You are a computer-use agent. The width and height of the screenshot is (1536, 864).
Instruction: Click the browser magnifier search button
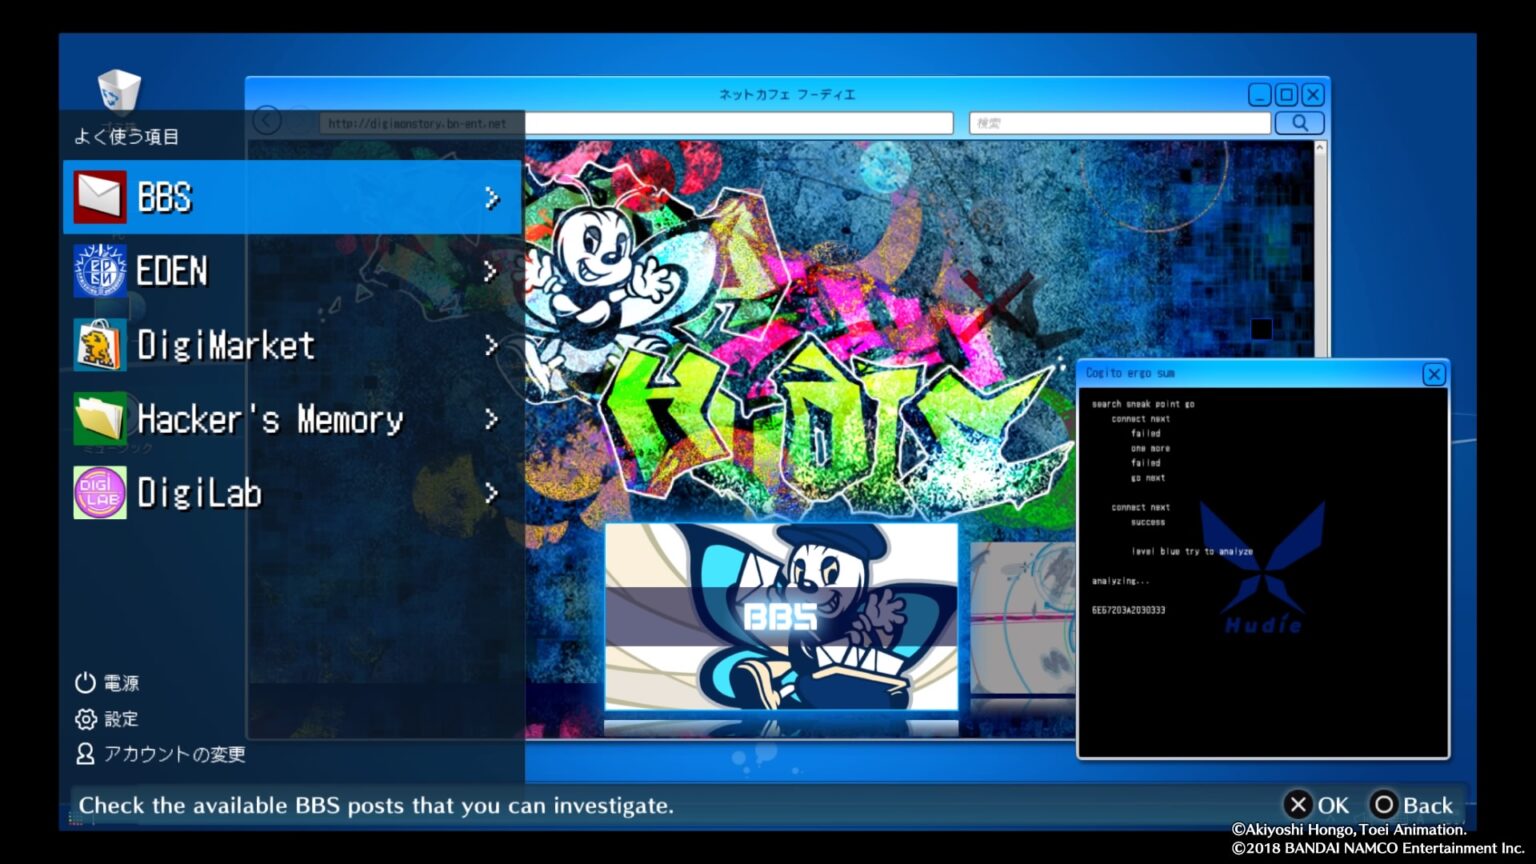(x=1299, y=122)
